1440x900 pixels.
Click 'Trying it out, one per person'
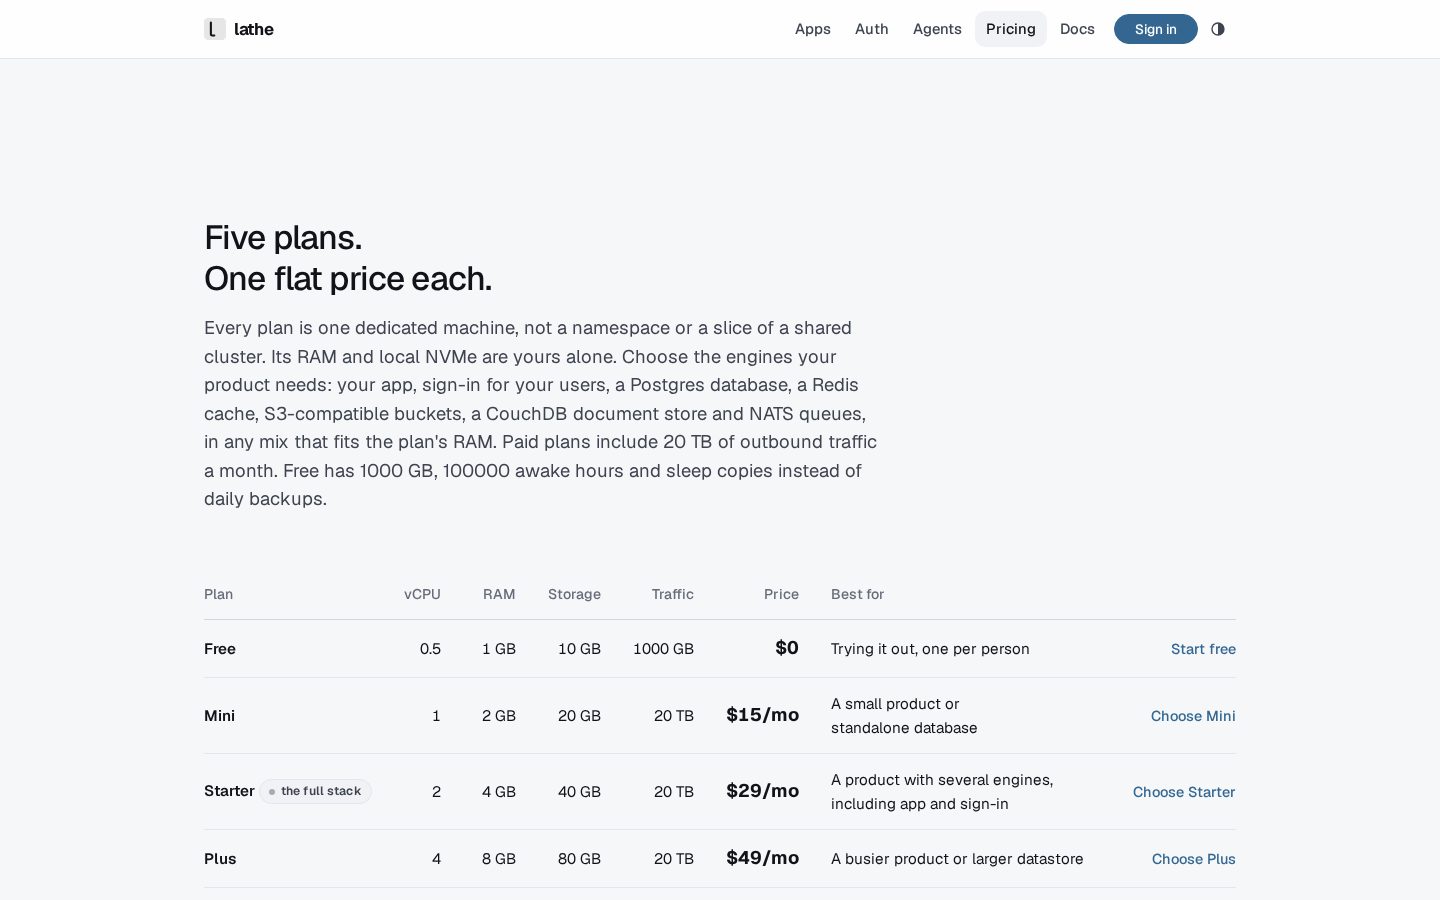click(930, 649)
